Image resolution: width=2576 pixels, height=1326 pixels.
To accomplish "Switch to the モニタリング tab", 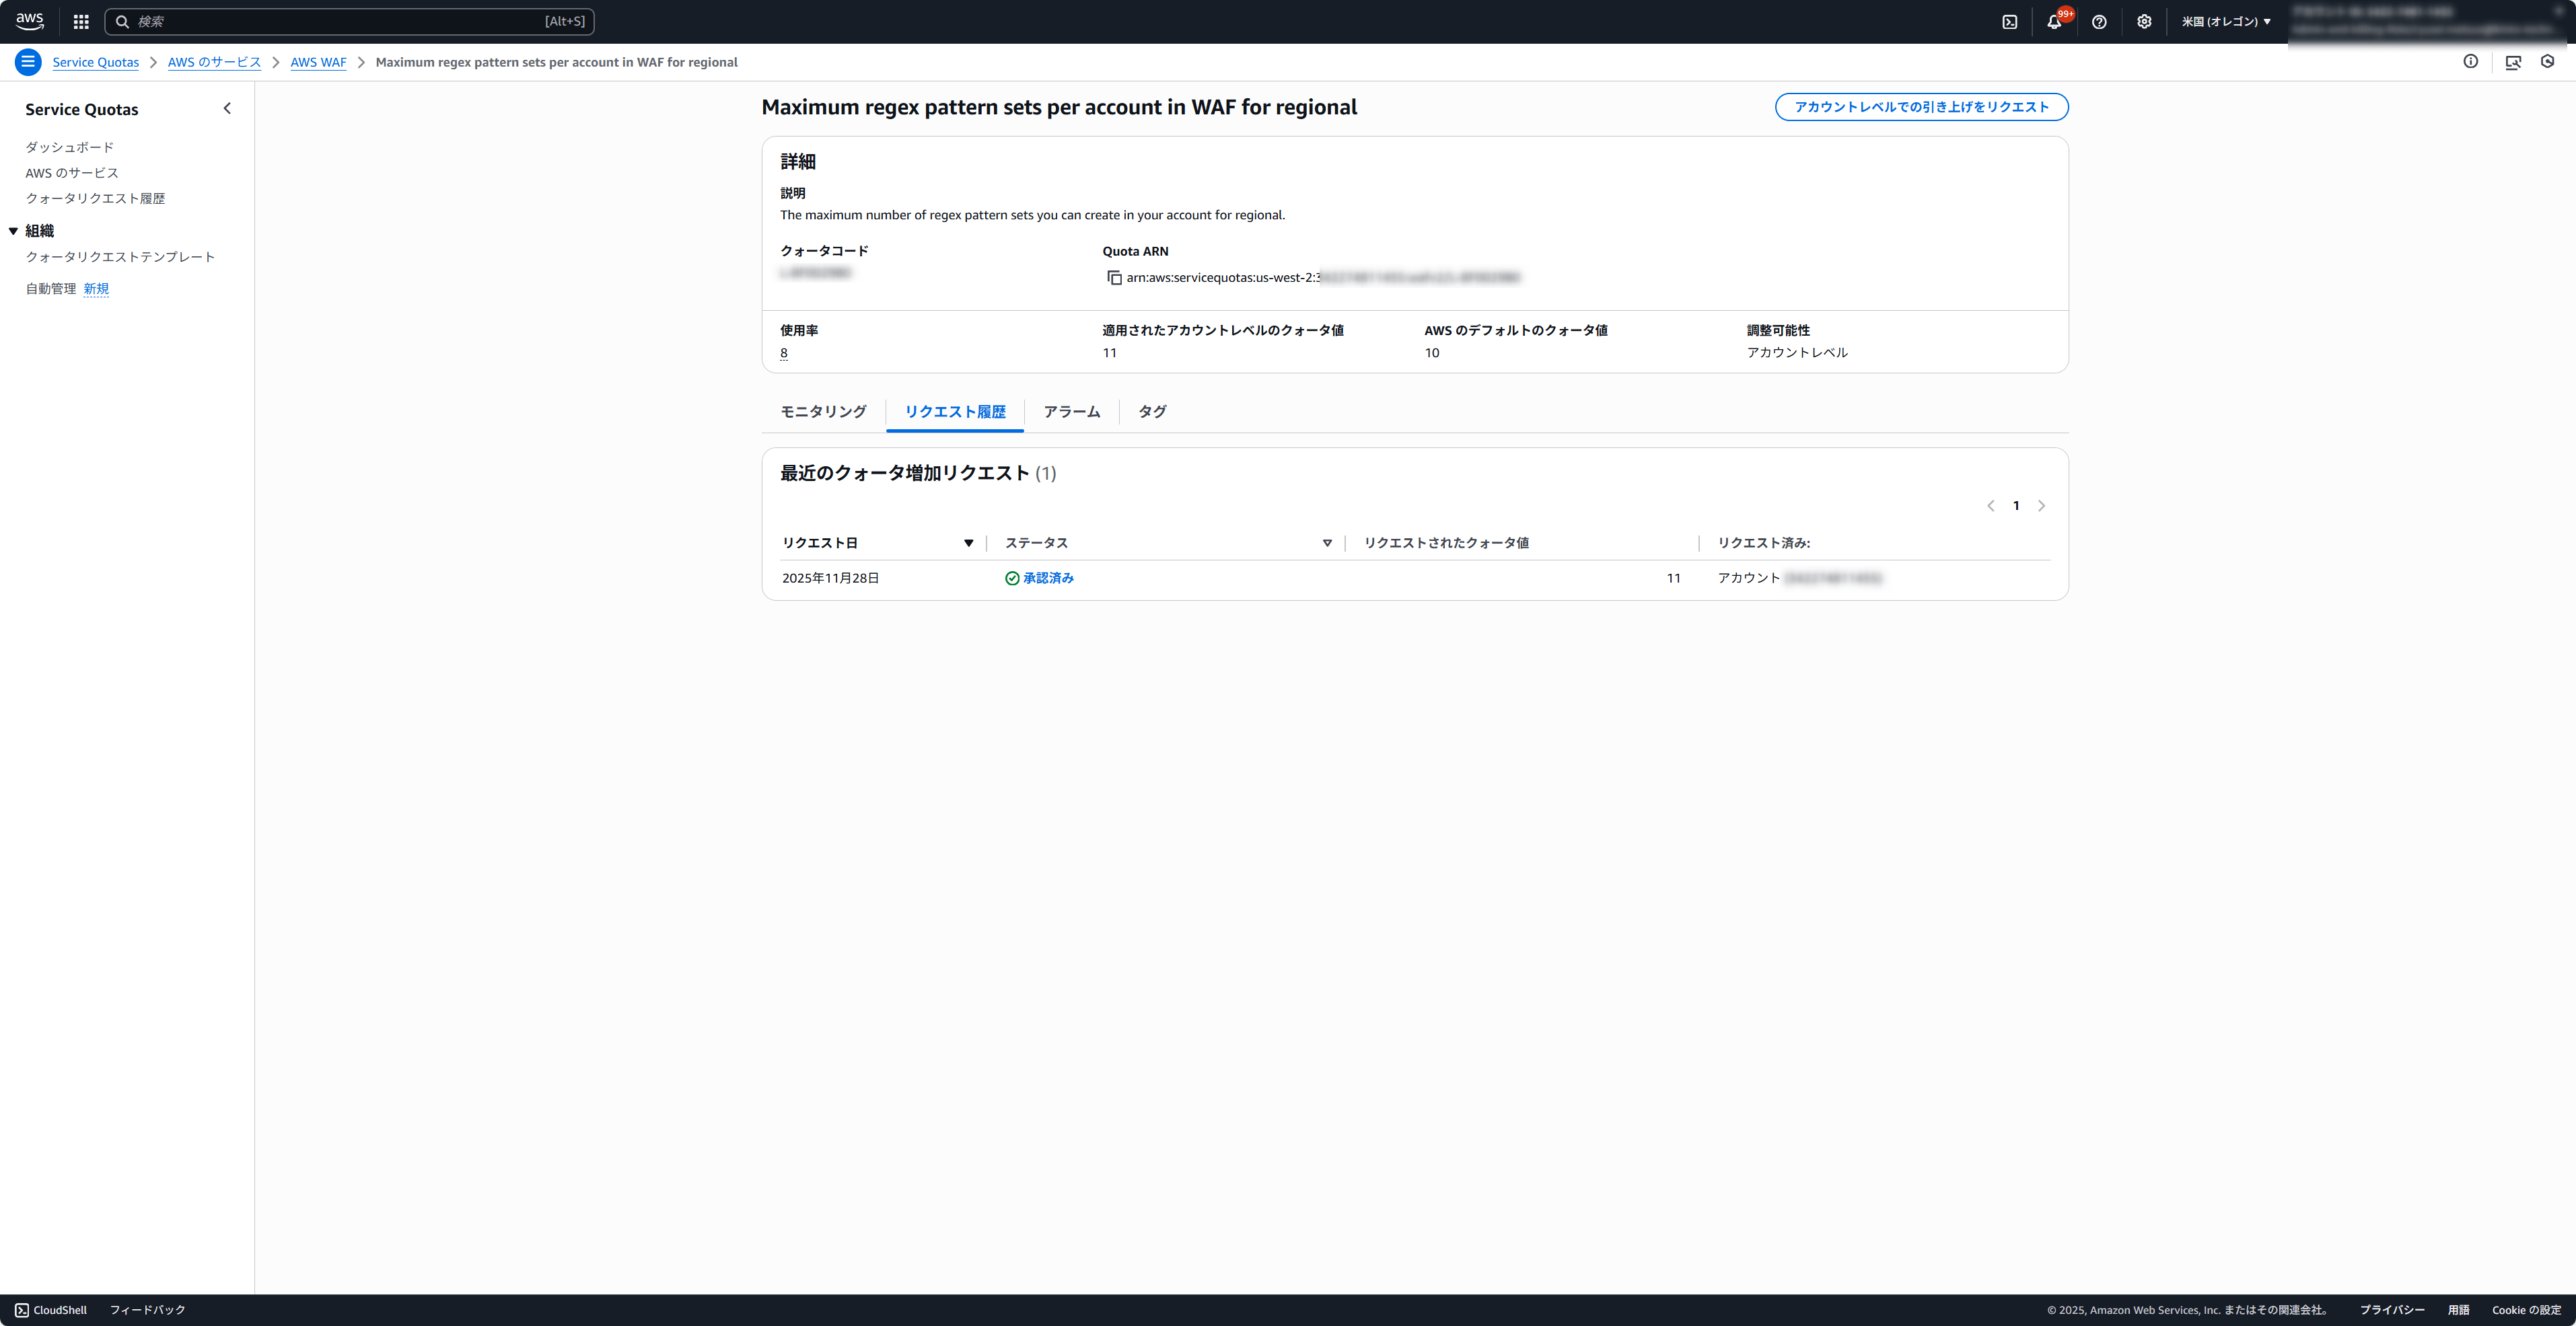I will point(823,412).
